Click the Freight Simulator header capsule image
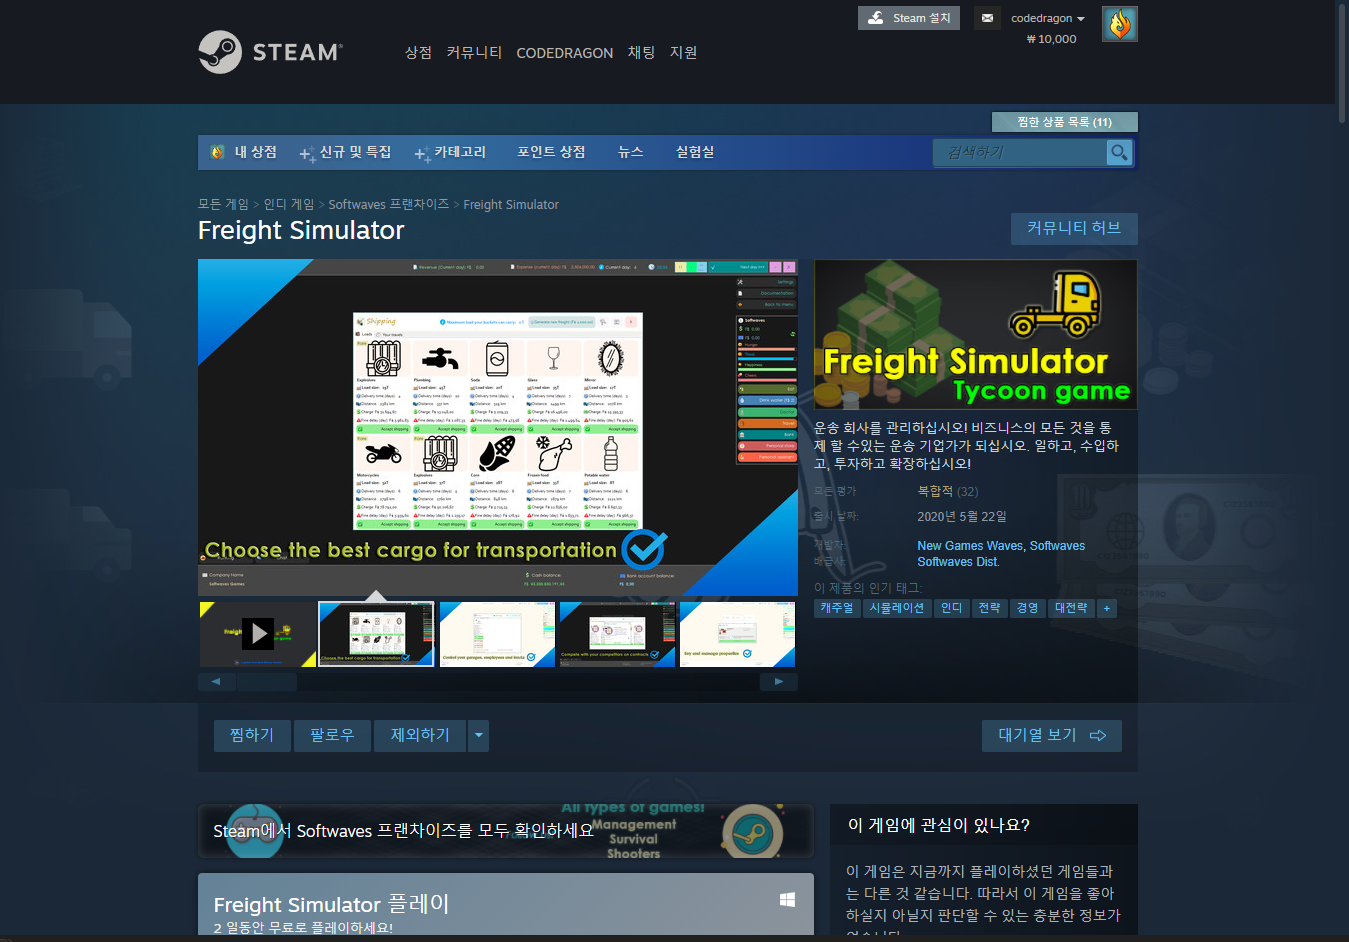 pos(976,334)
